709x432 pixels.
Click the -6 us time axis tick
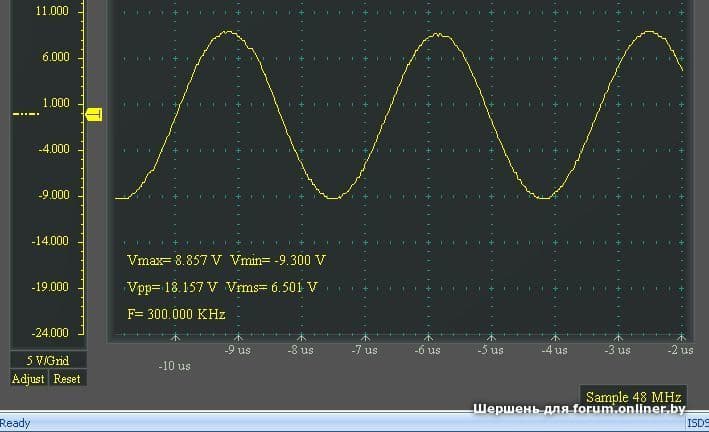point(427,350)
